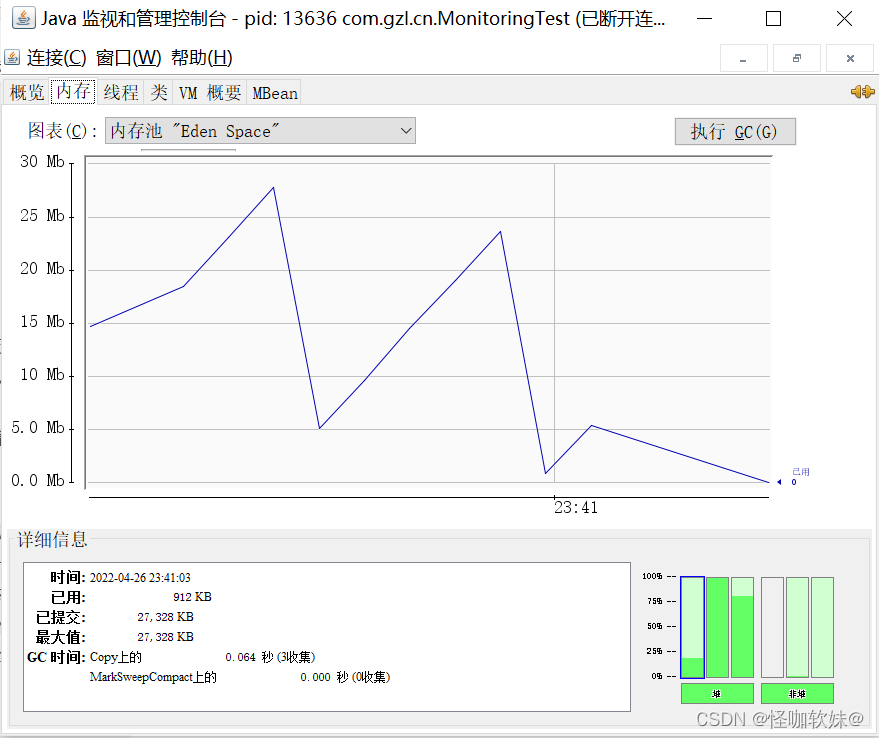The image size is (879, 738).
Task: Click the disconnected-connection plug icon
Action: [x=862, y=91]
